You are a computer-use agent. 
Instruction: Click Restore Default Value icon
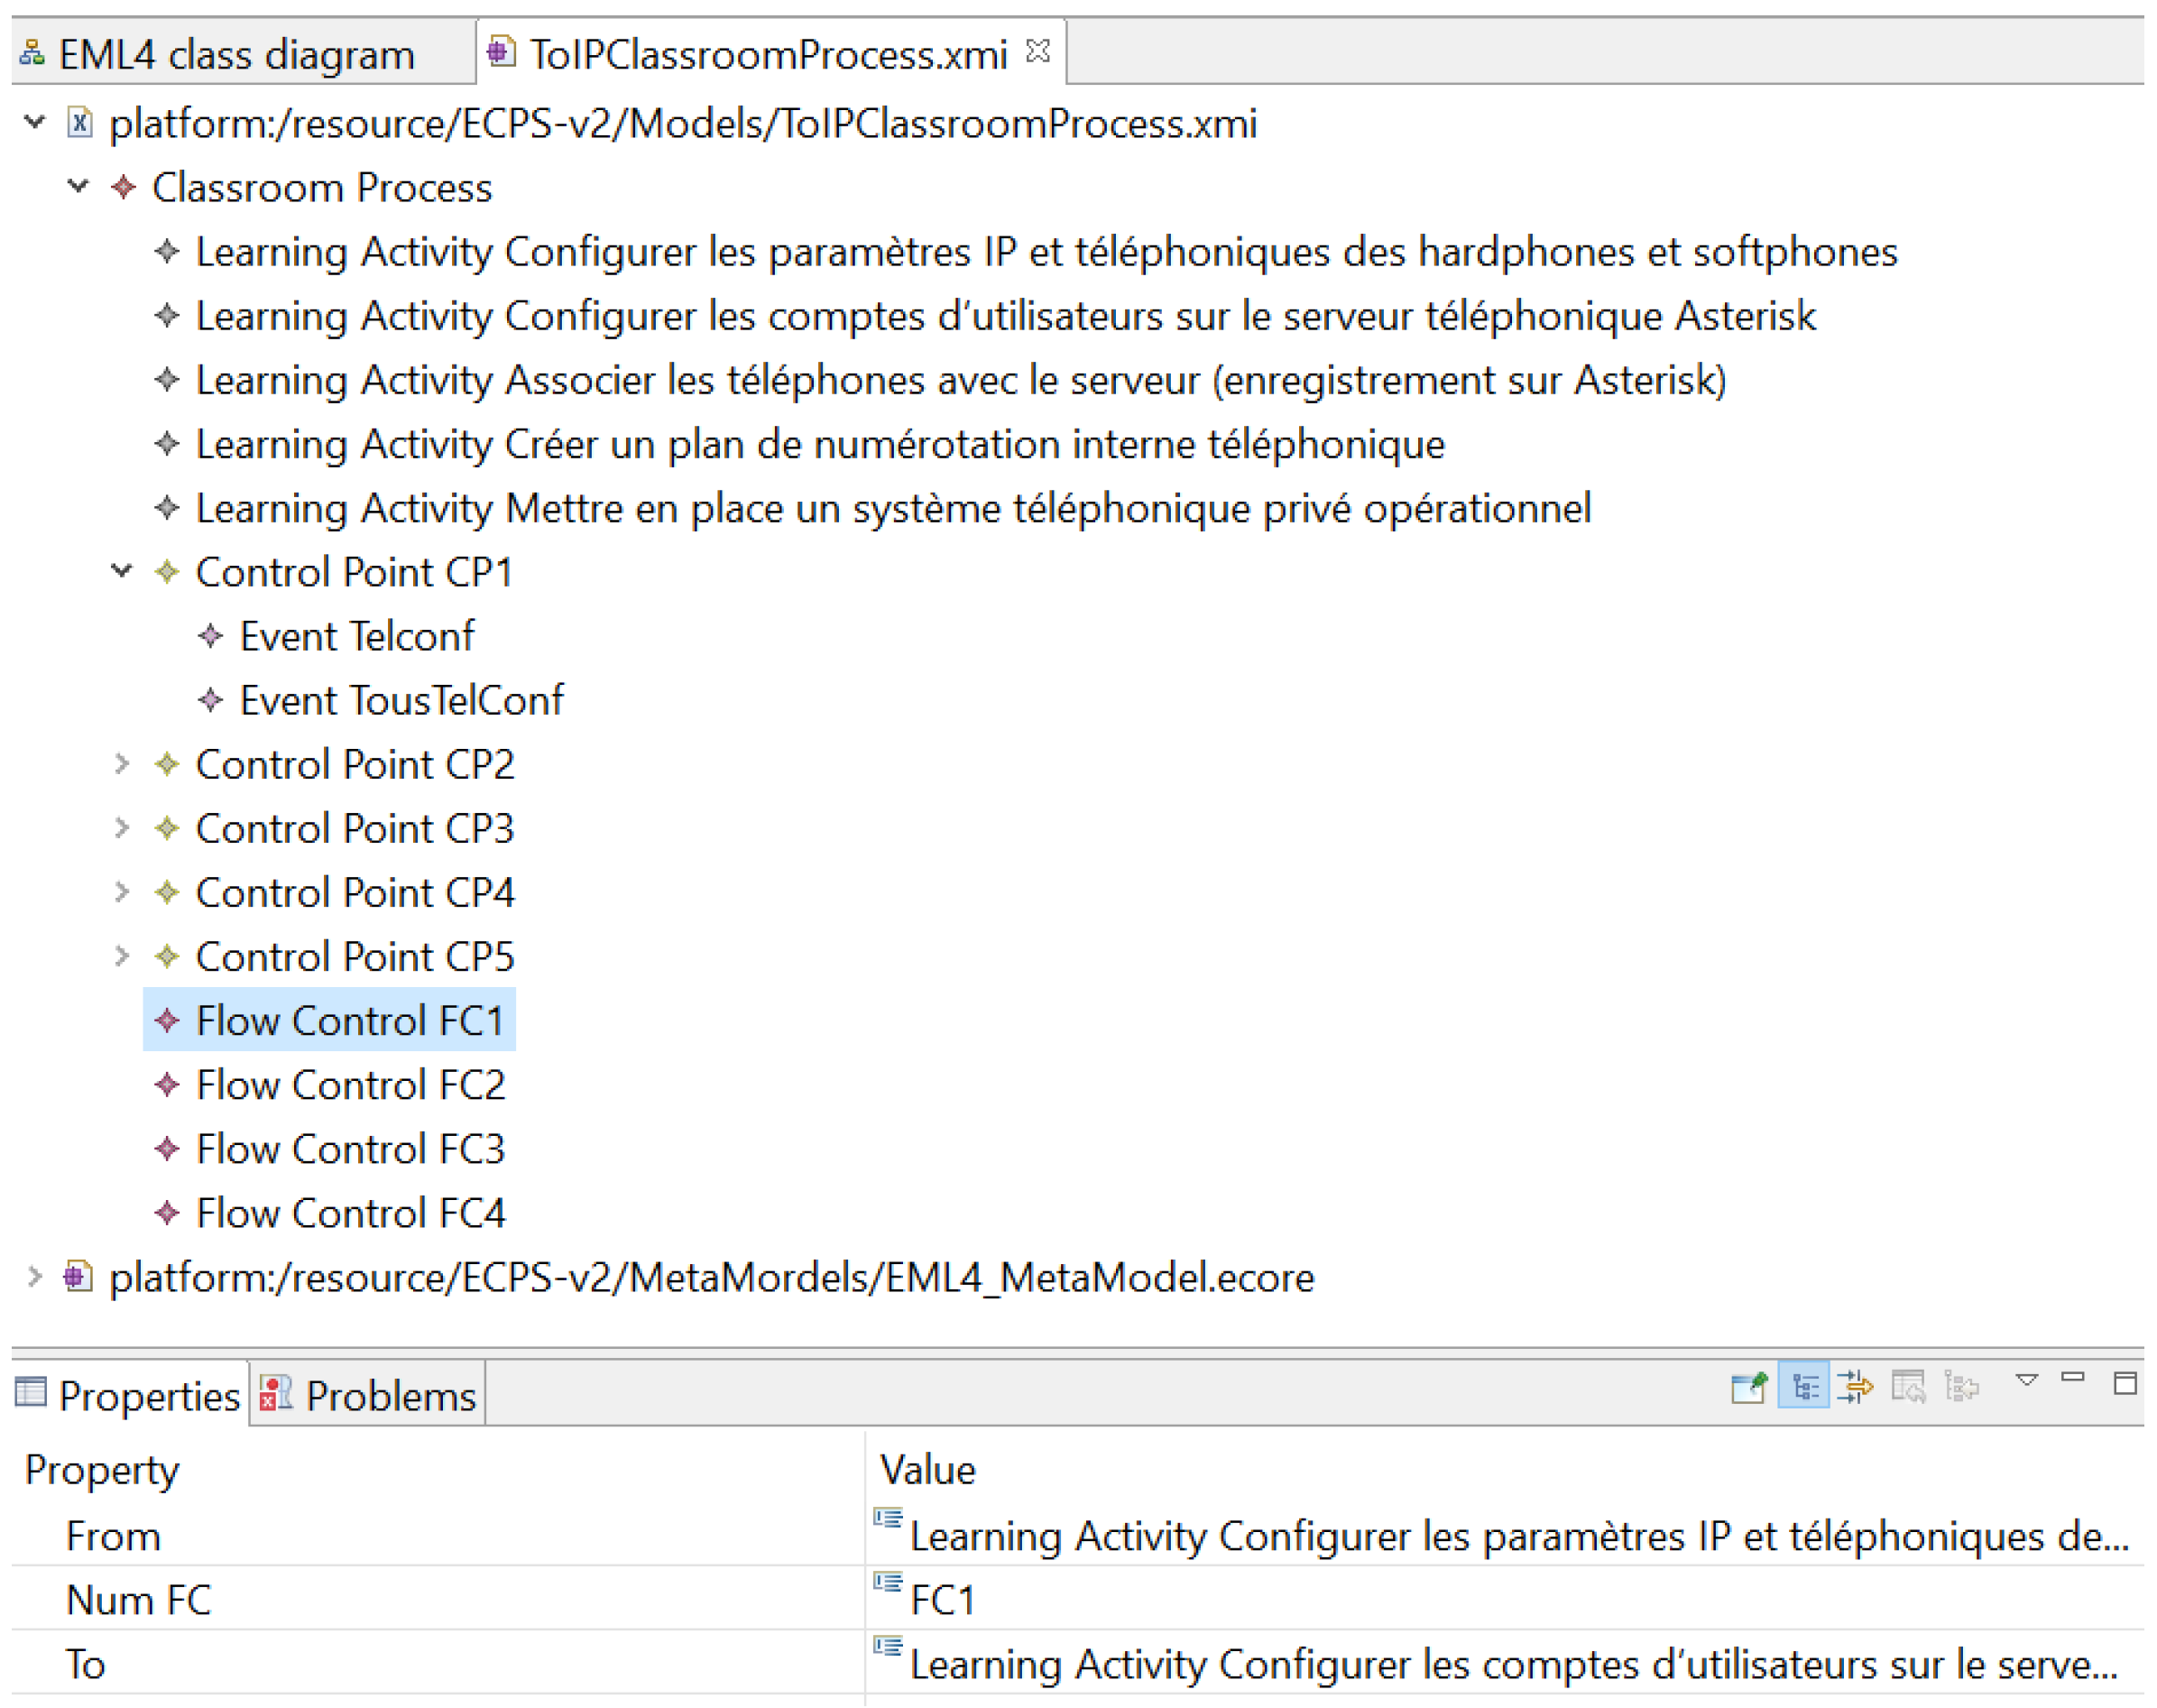1907,1387
